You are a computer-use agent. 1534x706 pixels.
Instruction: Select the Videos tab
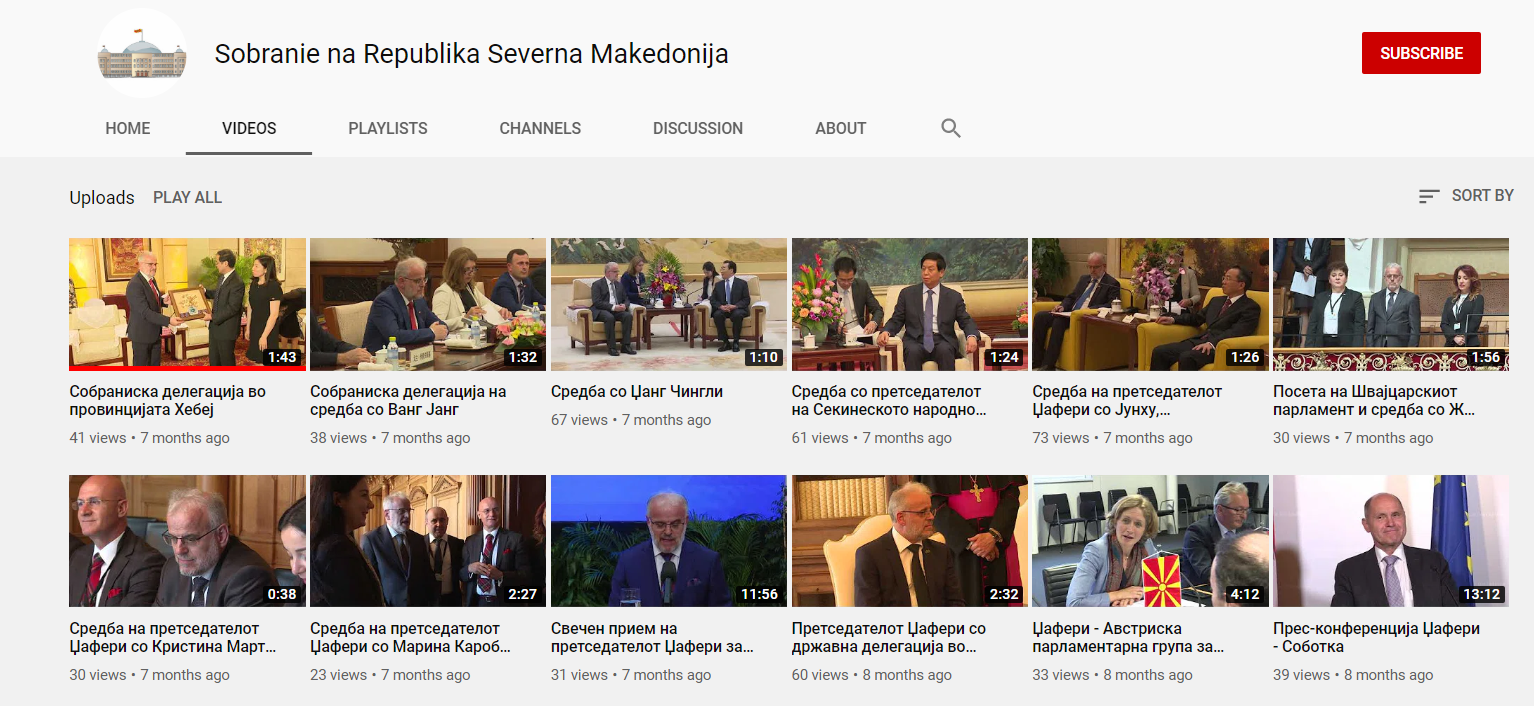pyautogui.click(x=249, y=128)
